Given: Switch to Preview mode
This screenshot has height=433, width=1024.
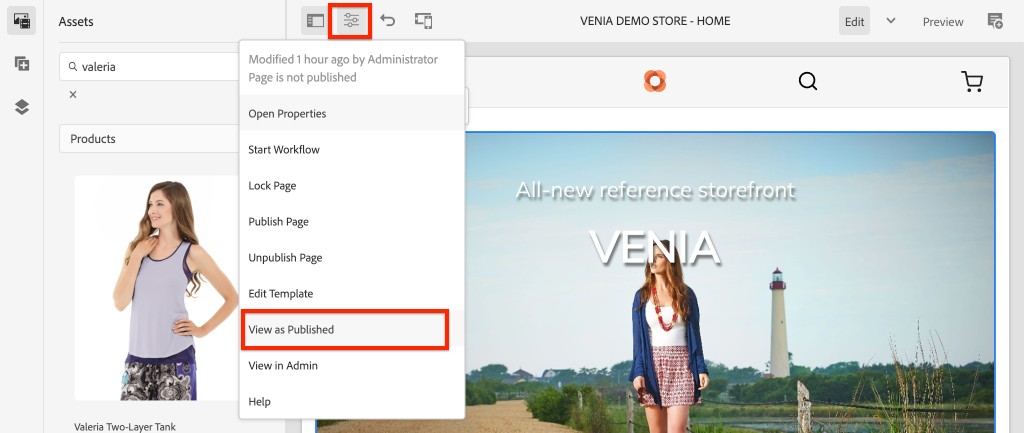Looking at the screenshot, I should (x=943, y=22).
